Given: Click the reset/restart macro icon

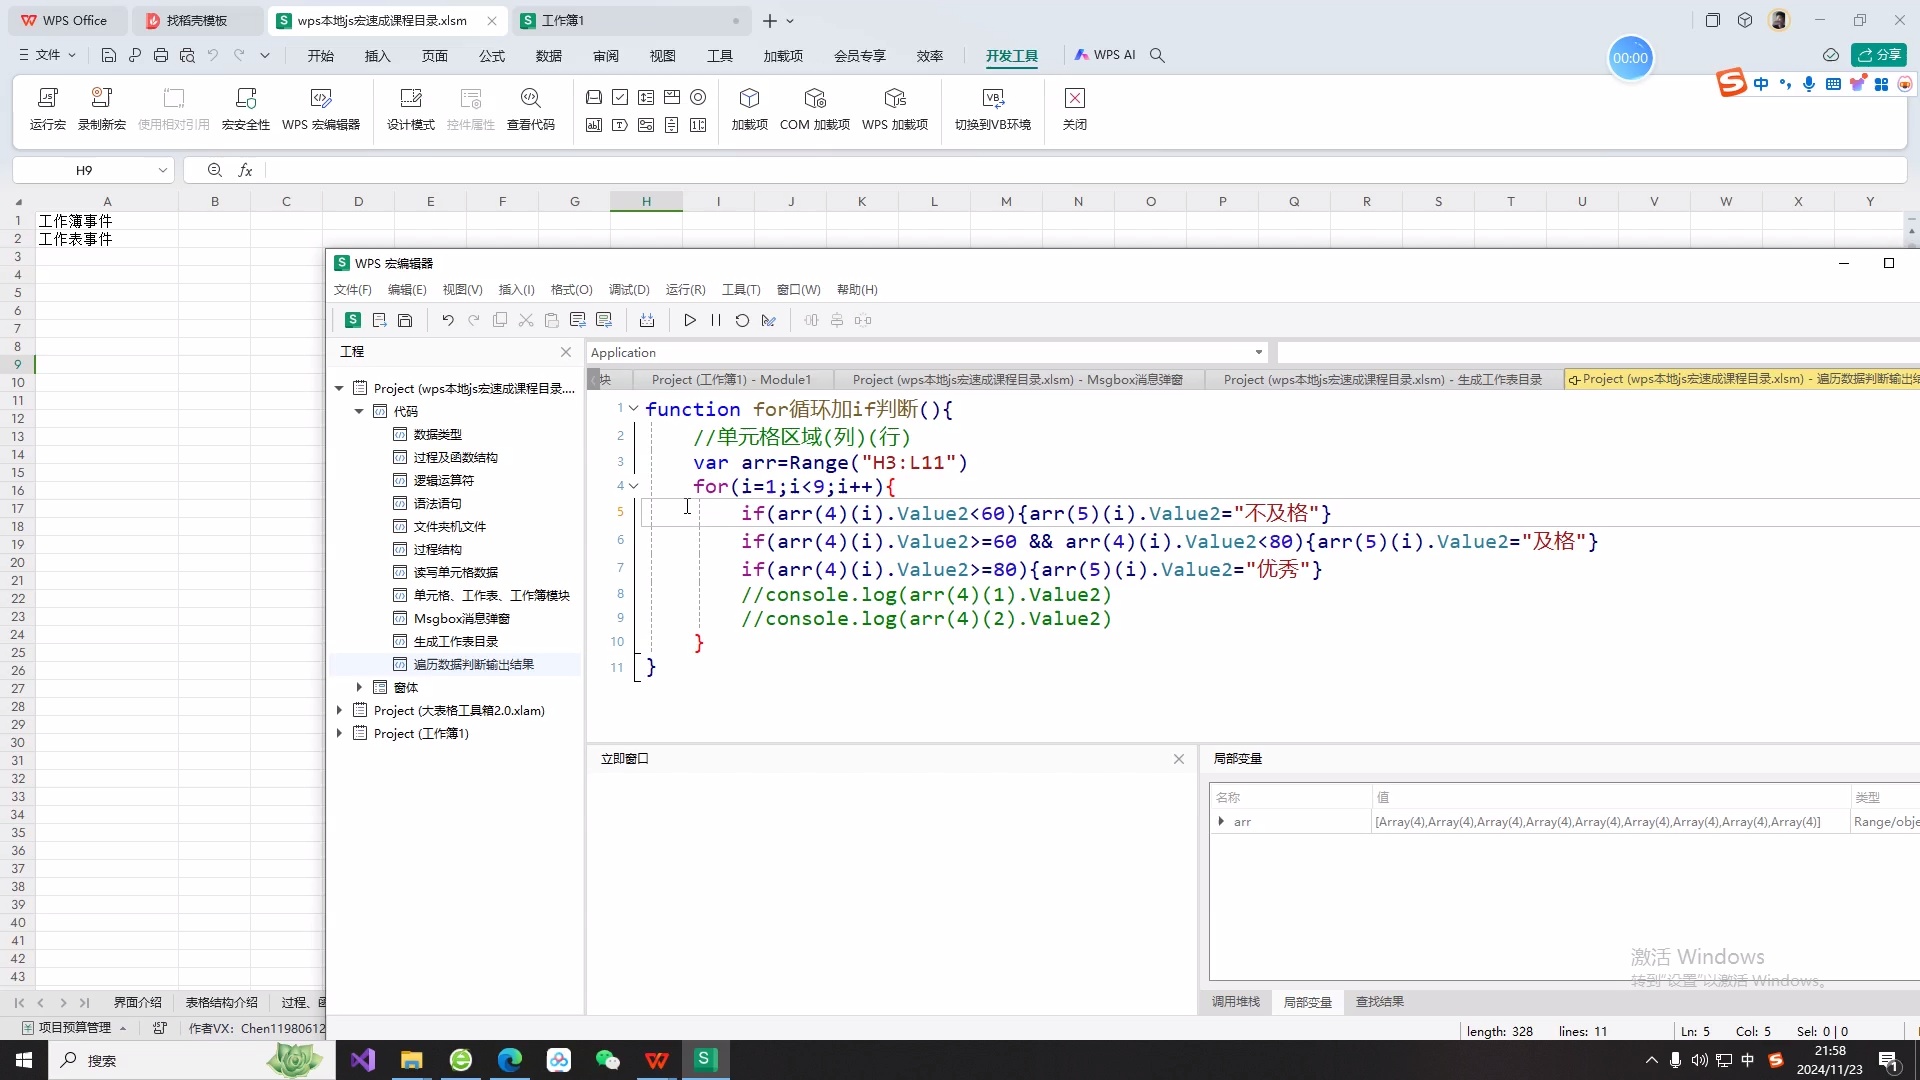Looking at the screenshot, I should pyautogui.click(x=742, y=320).
